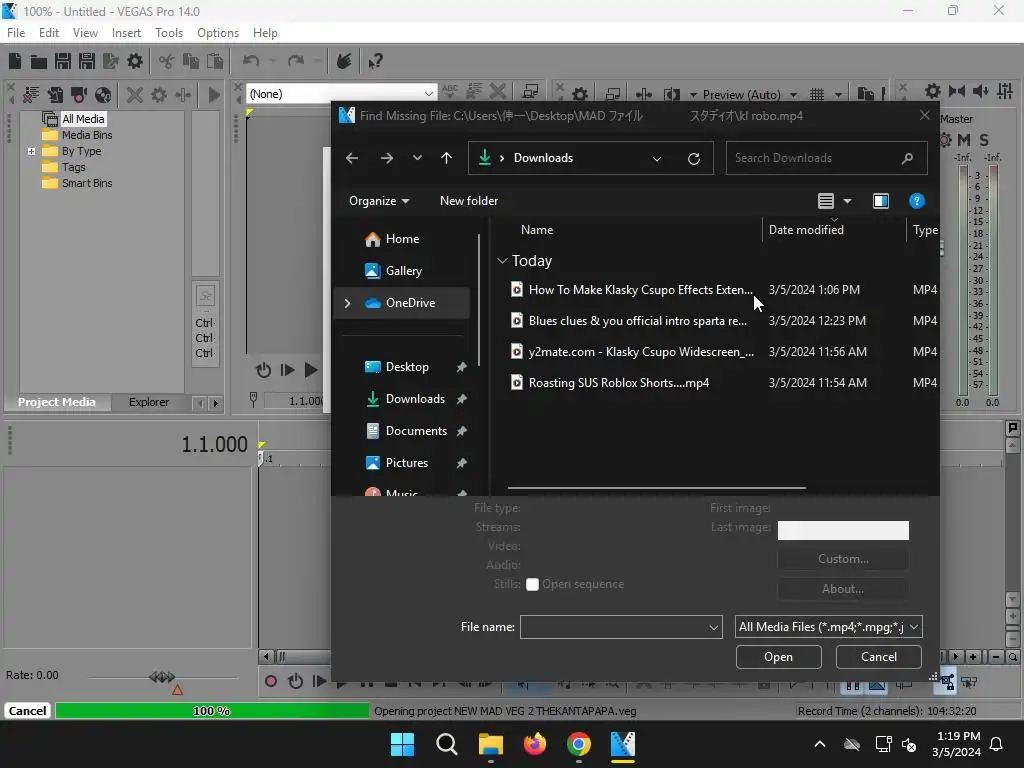Click the Import Media icon
Image resolution: width=1024 pixels, height=768 pixels.
55,95
